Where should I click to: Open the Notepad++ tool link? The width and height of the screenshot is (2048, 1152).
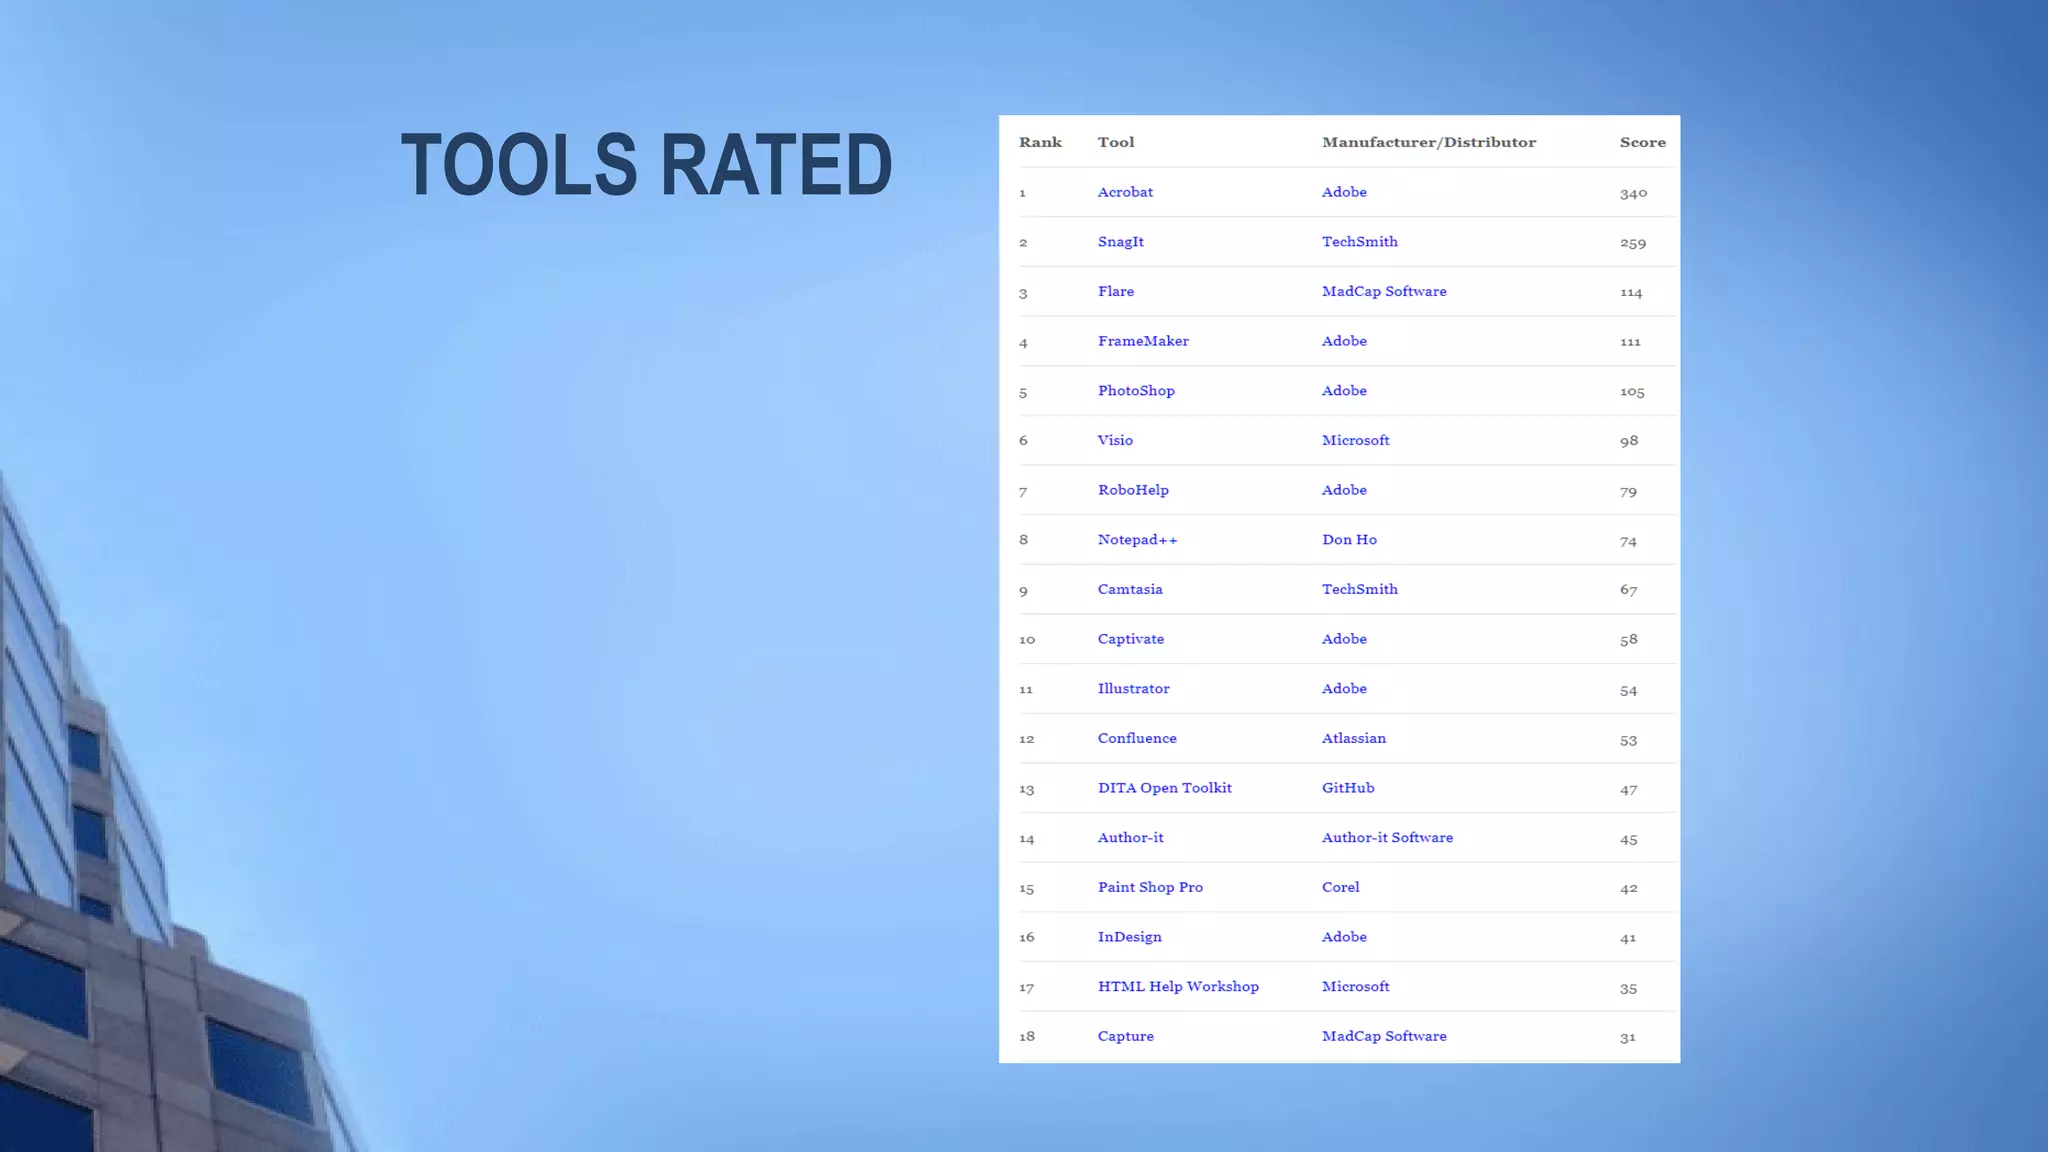1138,540
